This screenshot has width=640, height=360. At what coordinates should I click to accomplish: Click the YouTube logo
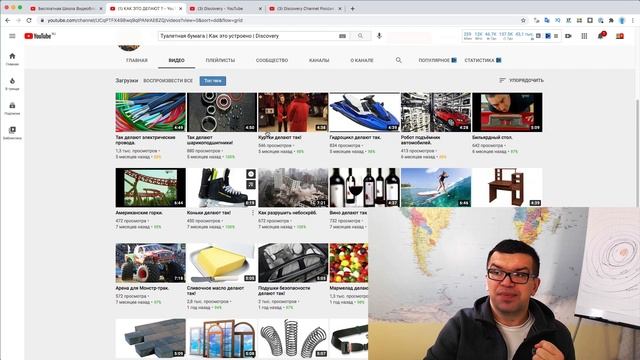[38, 36]
